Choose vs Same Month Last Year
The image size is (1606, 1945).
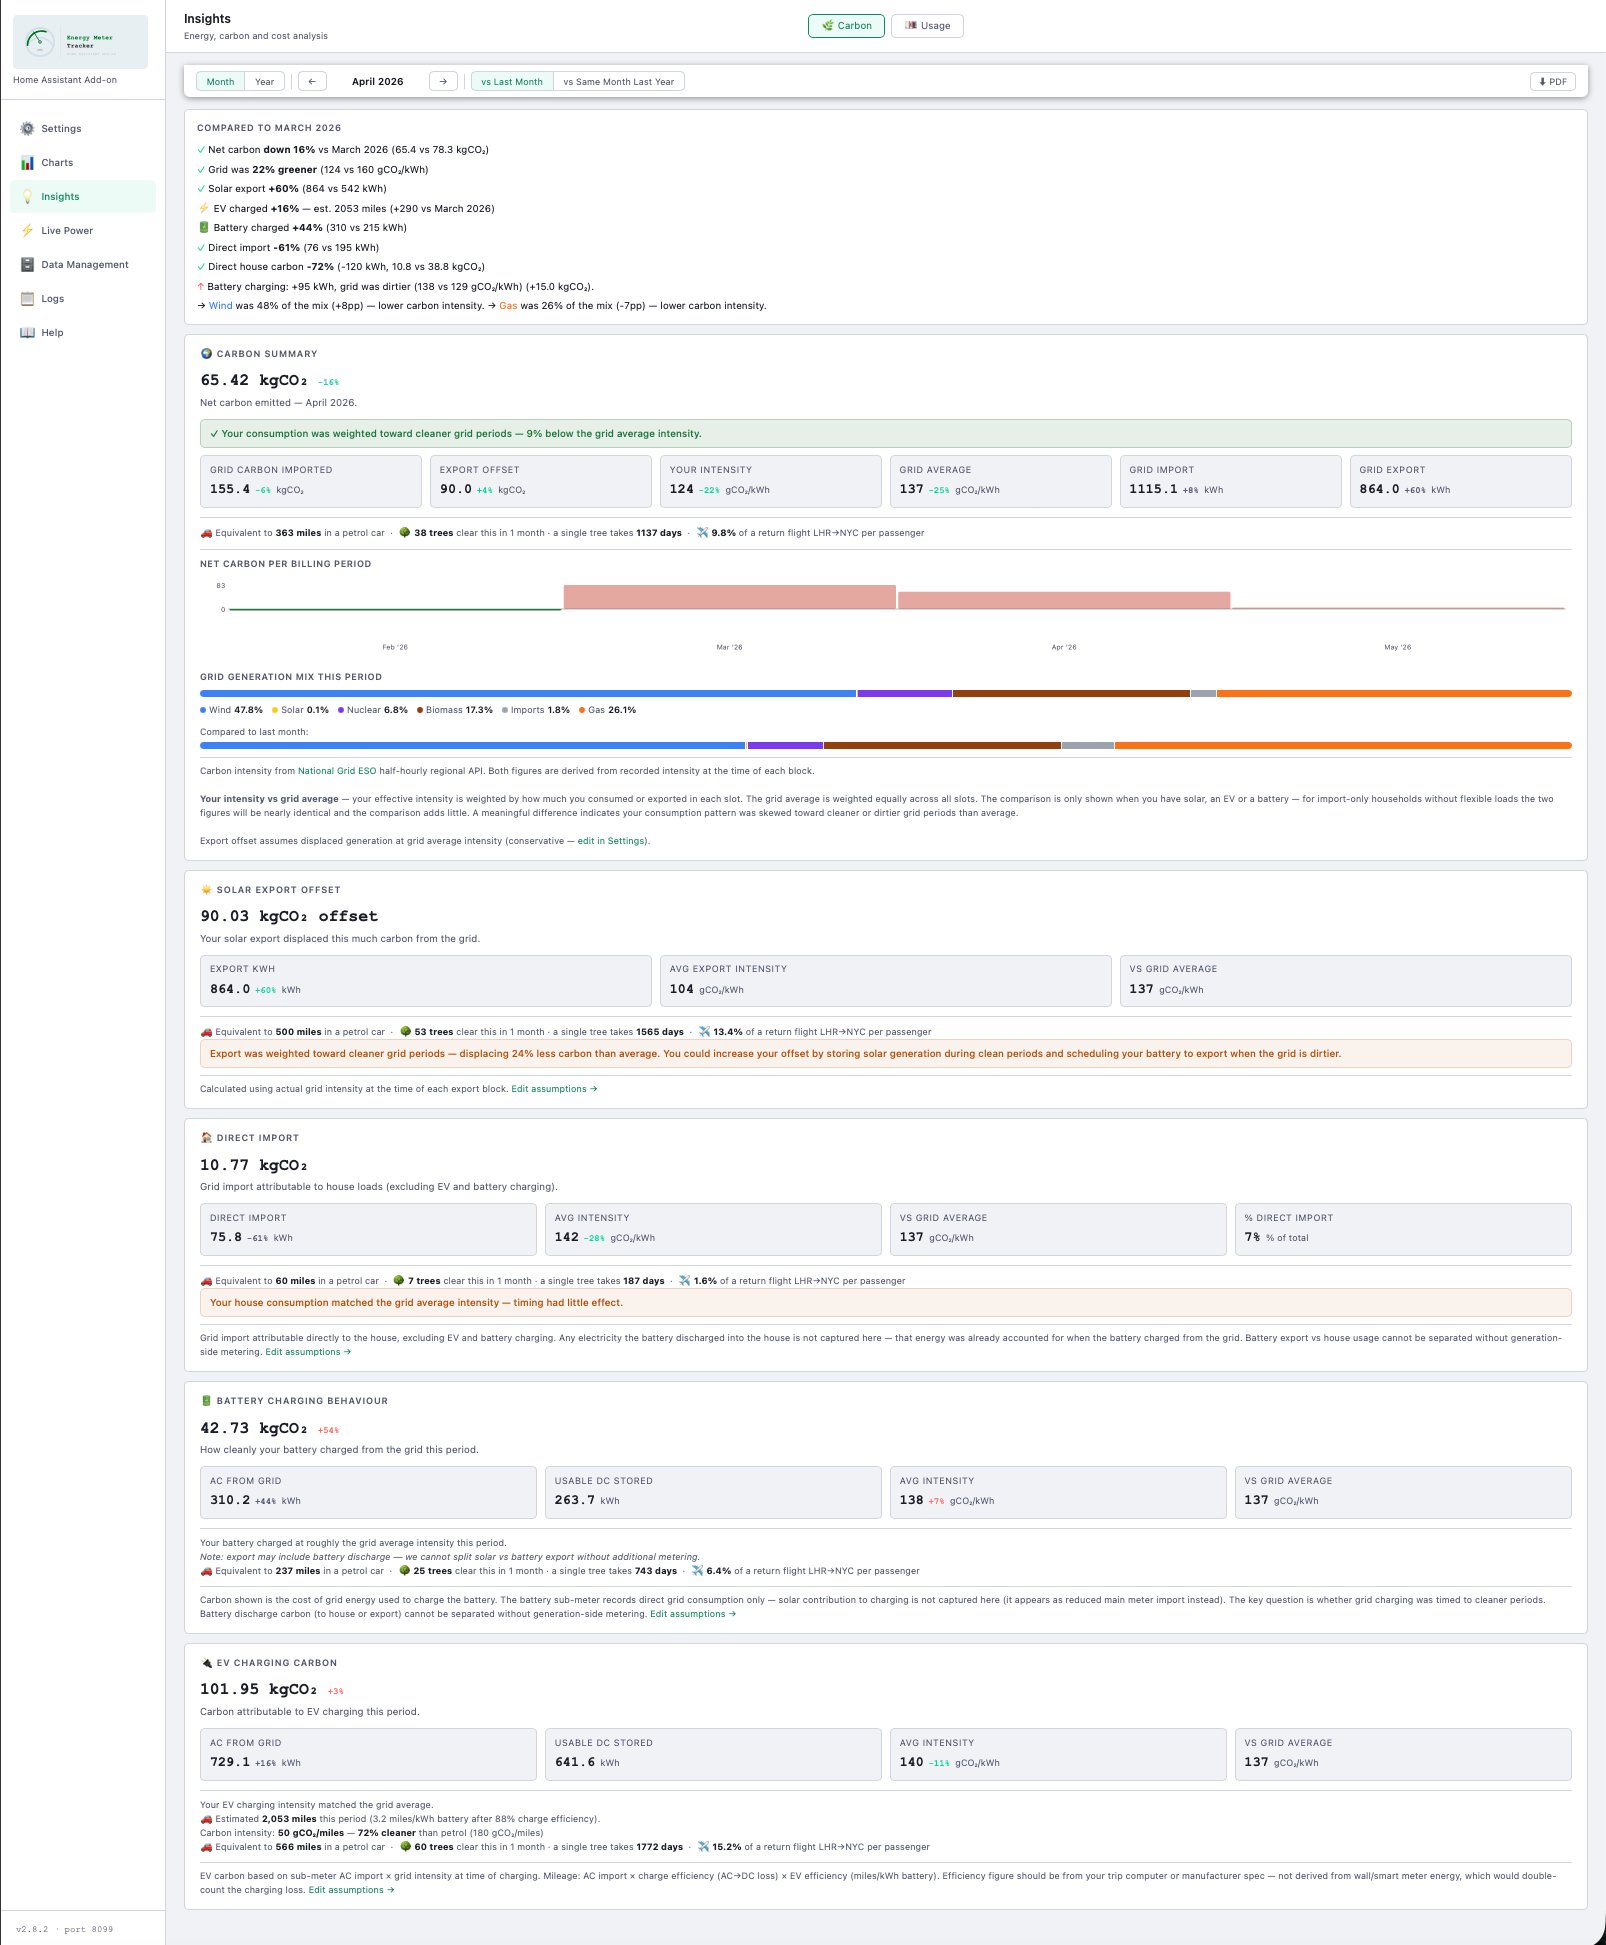[618, 82]
